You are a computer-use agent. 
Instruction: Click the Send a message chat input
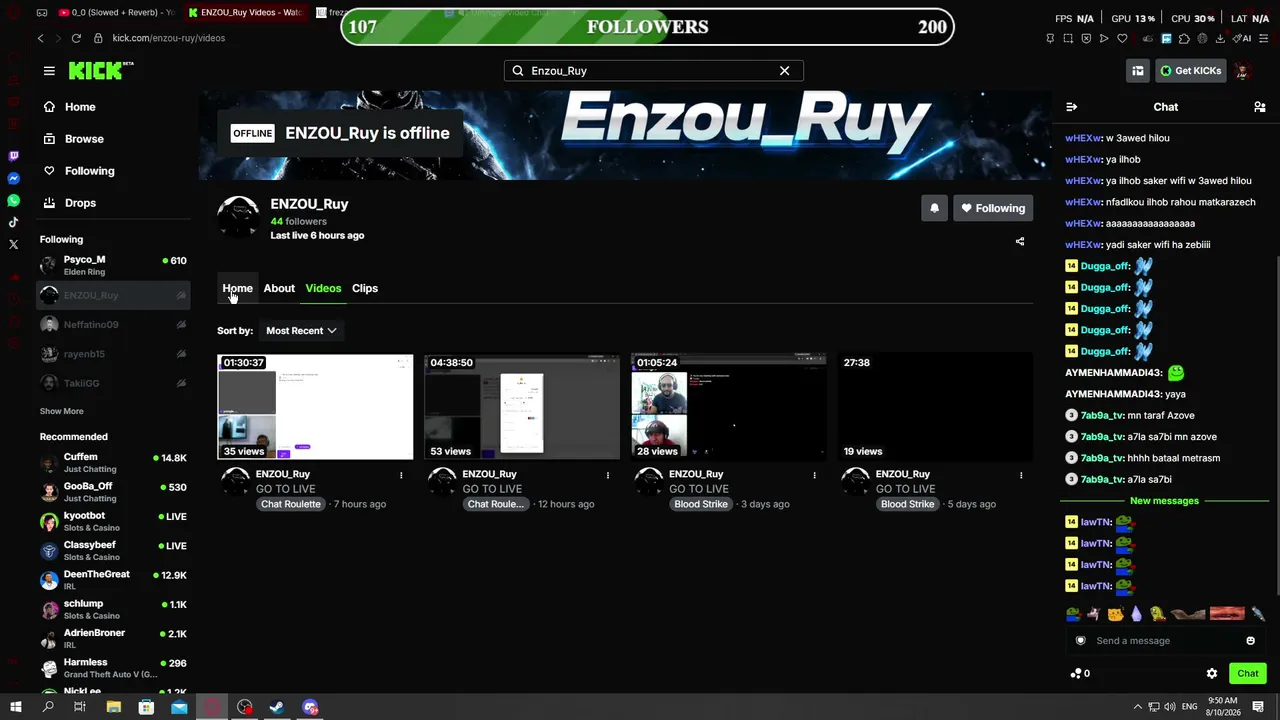click(1165, 641)
